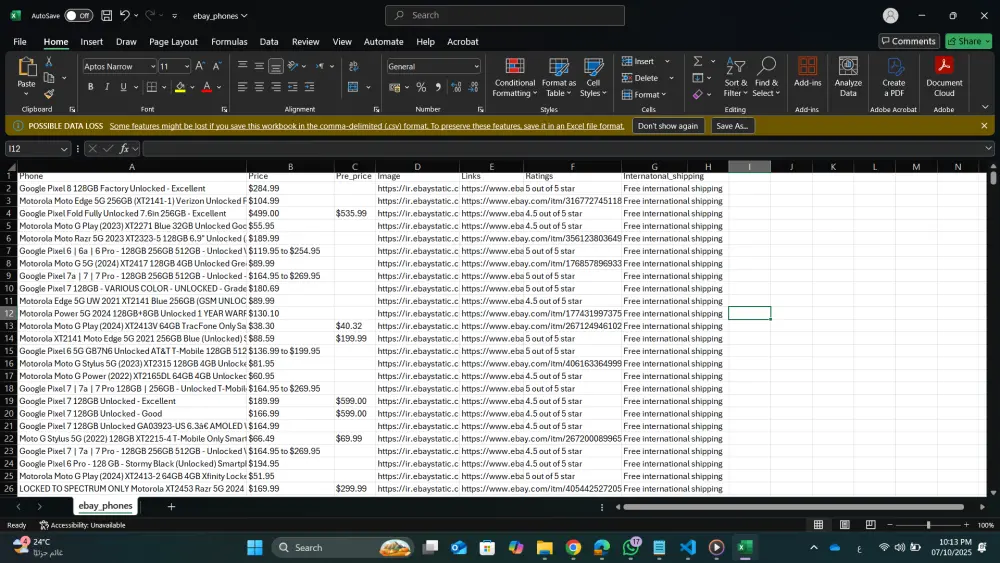Click the AutoSum sigma icon

(x=698, y=61)
